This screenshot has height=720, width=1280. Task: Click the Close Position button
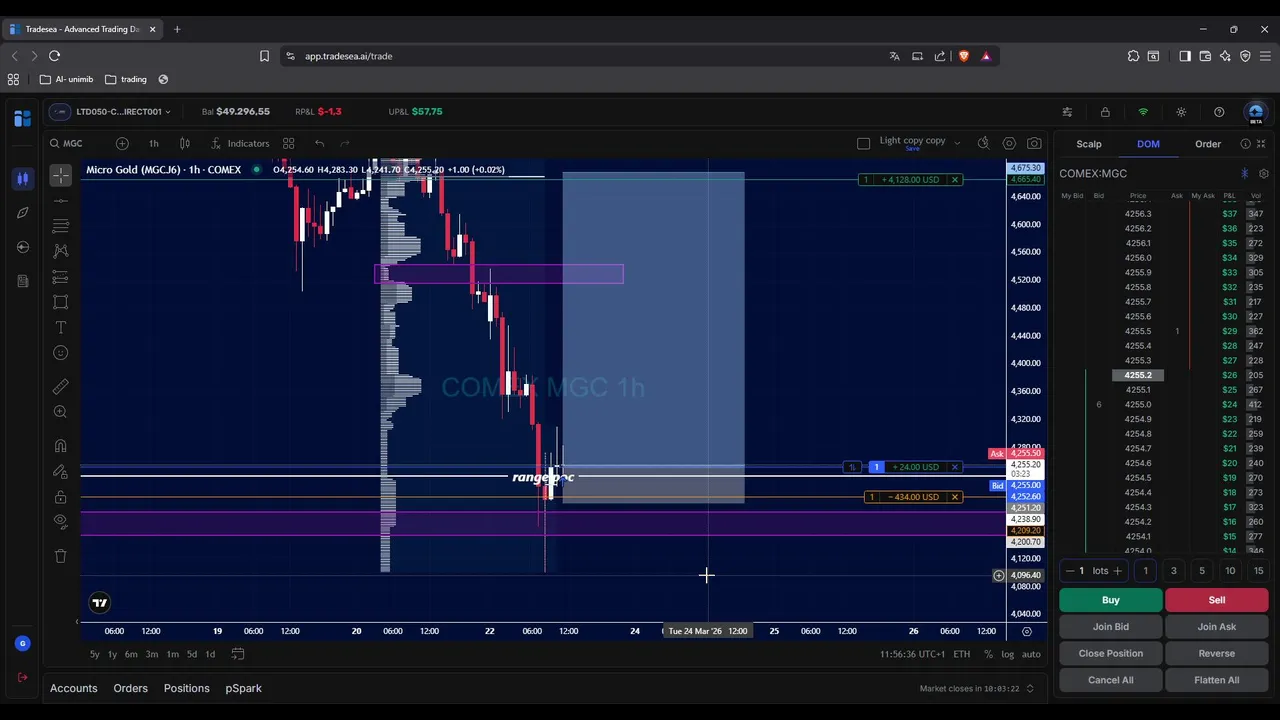pos(1111,653)
